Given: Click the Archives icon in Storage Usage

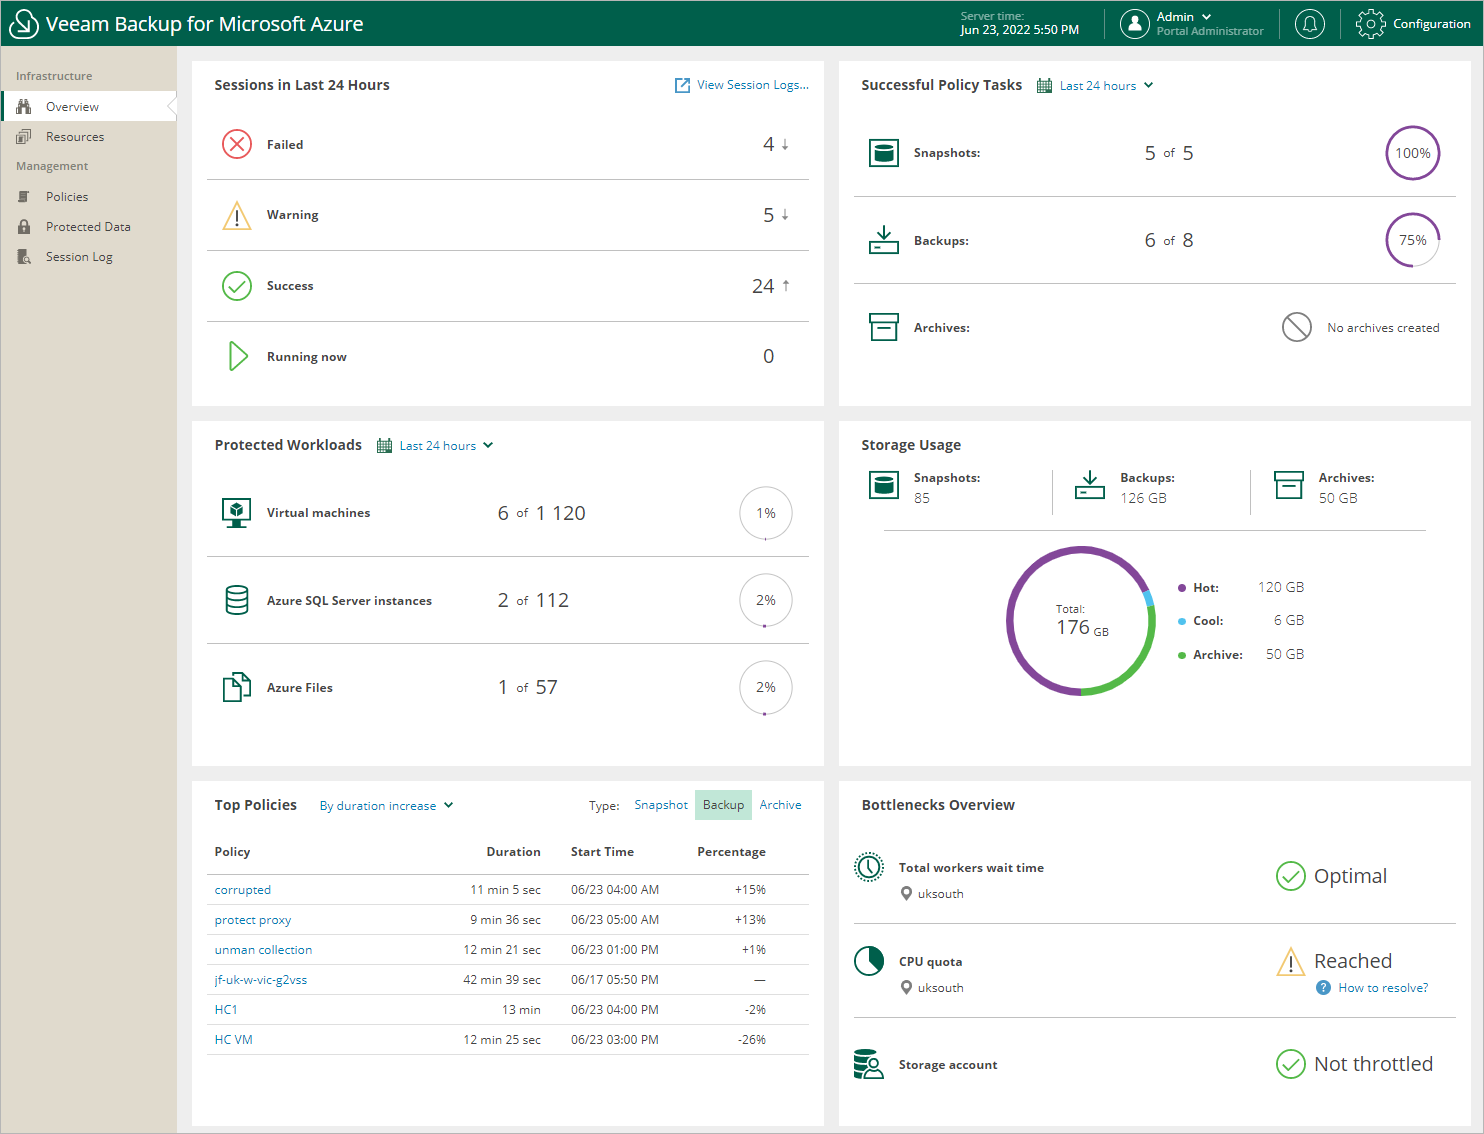Looking at the screenshot, I should tap(1289, 485).
